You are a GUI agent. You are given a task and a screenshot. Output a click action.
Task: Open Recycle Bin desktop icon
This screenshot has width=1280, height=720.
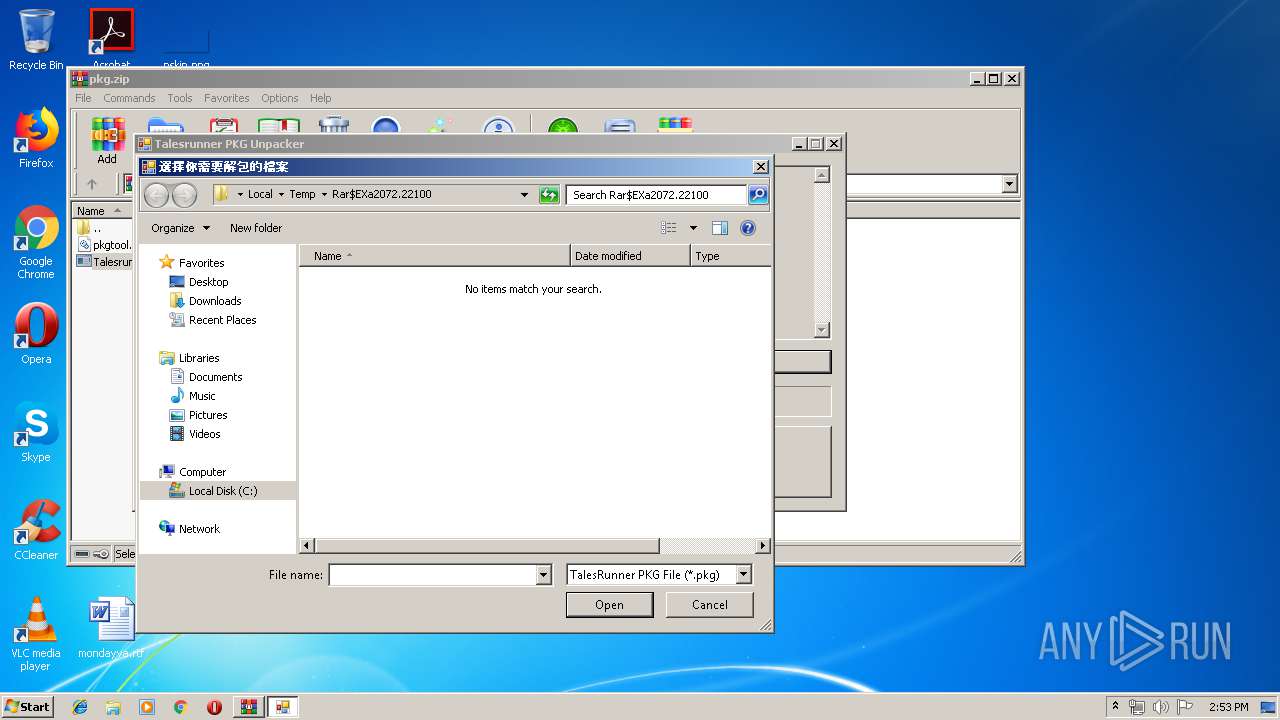pyautogui.click(x=36, y=40)
